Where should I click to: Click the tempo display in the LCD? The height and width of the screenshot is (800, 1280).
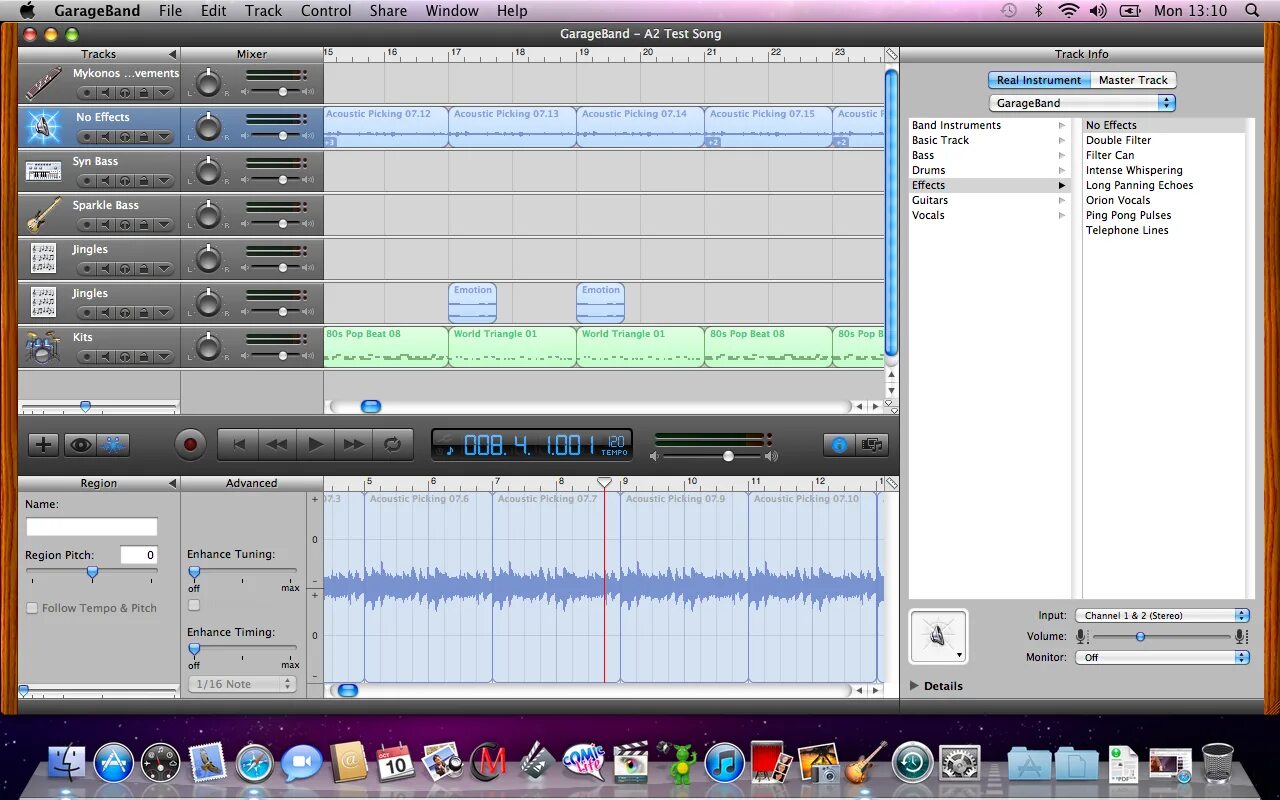tap(616, 445)
